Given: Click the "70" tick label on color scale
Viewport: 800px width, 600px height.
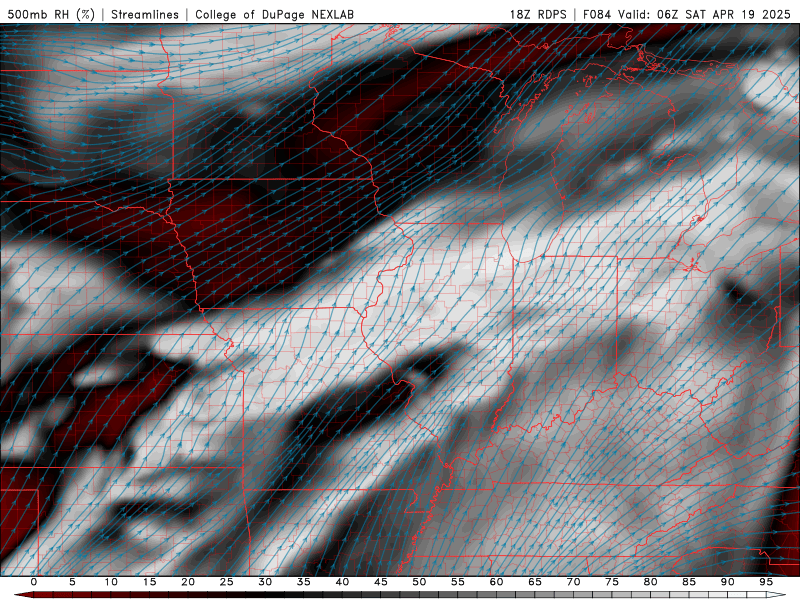Looking at the screenshot, I should click(573, 582).
